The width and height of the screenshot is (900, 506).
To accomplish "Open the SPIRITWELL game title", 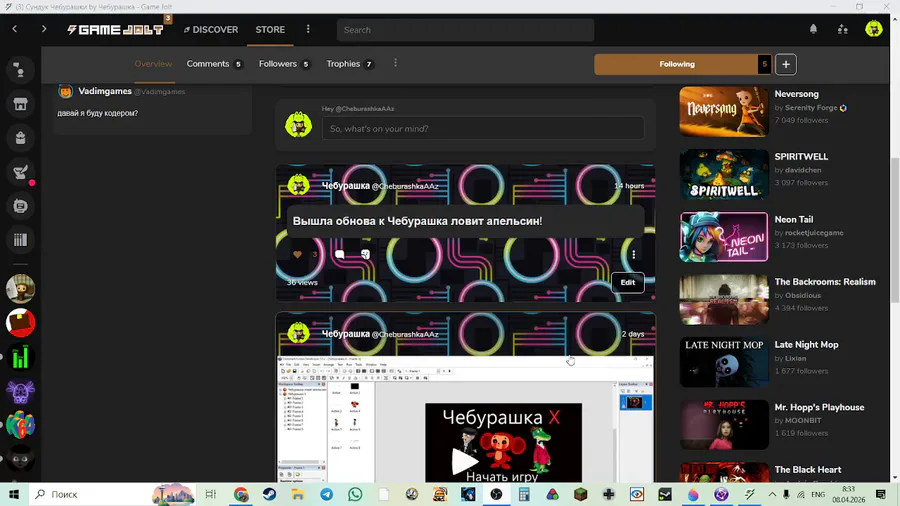I will [801, 157].
